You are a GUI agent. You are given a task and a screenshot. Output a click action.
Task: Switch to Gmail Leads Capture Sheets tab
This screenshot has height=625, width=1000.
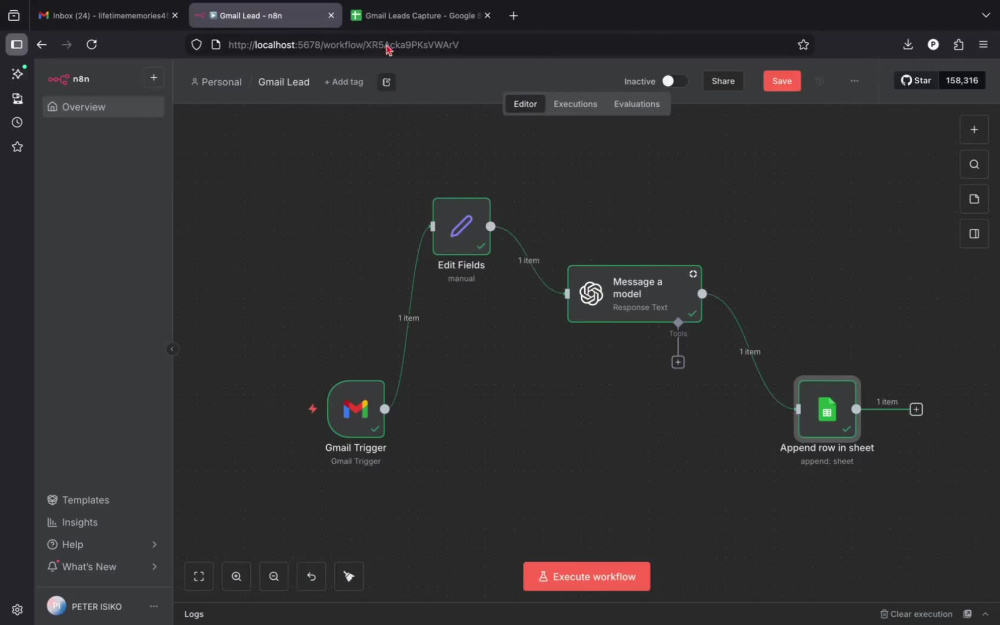pyautogui.click(x=421, y=15)
